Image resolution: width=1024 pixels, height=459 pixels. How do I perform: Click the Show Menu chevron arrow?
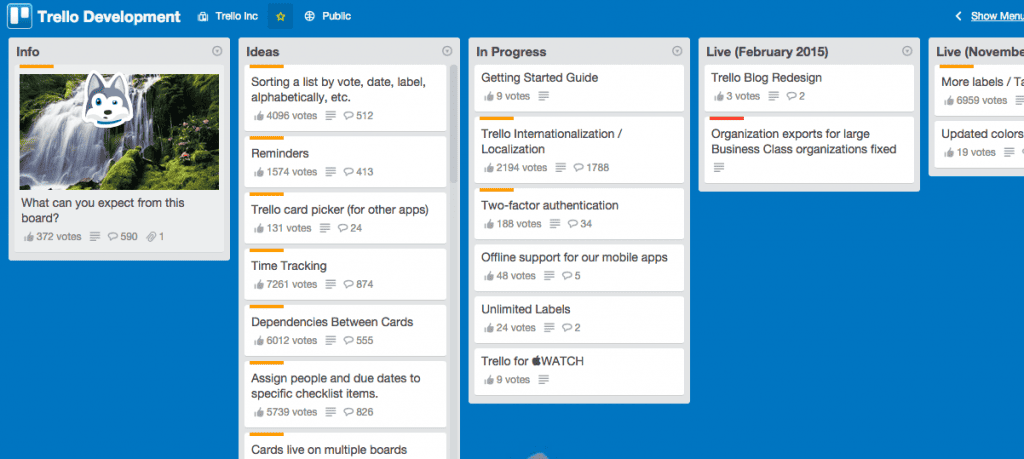[x=959, y=16]
